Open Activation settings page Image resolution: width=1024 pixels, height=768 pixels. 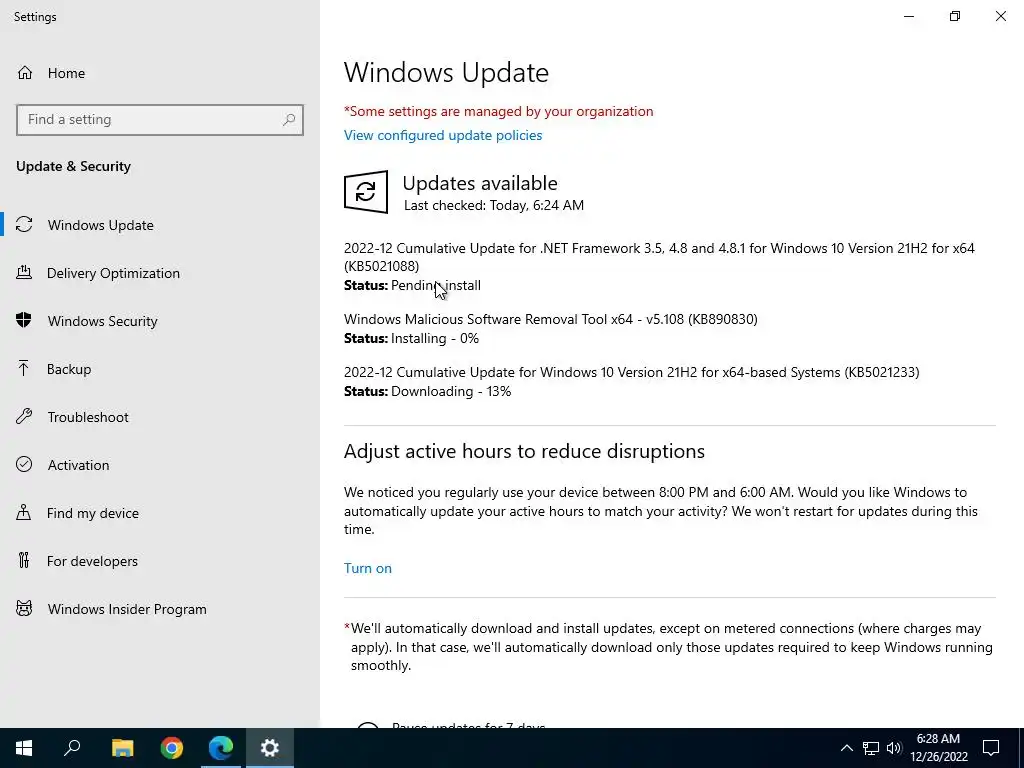(160, 465)
